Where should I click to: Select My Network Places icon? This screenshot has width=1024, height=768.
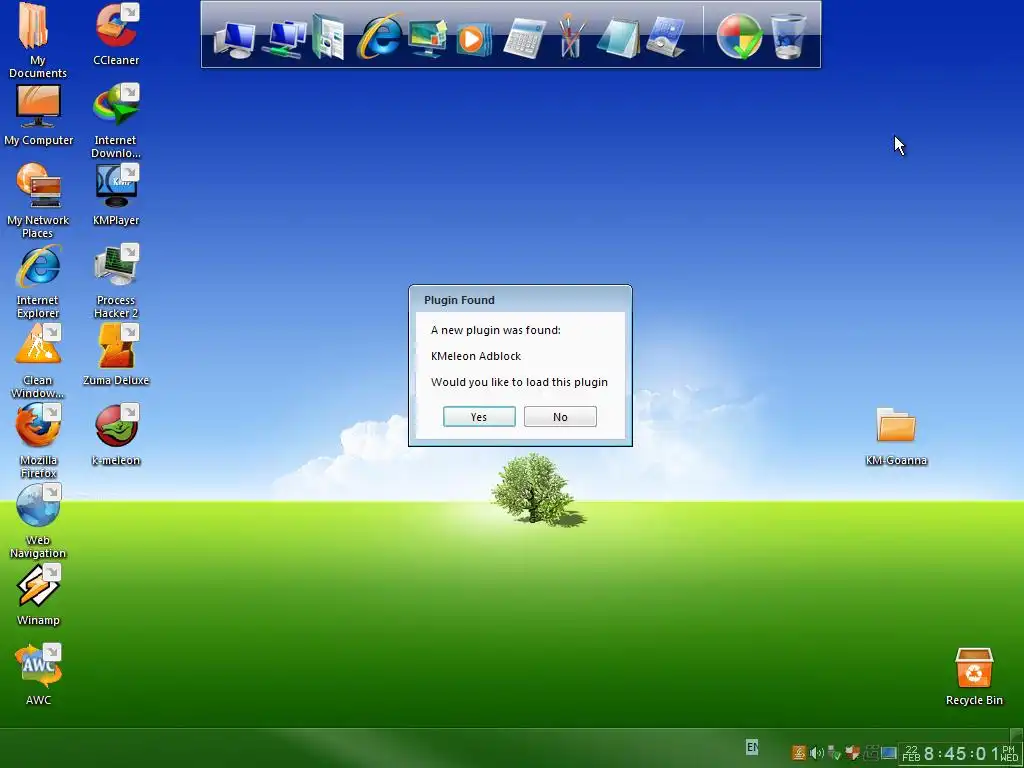point(38,201)
